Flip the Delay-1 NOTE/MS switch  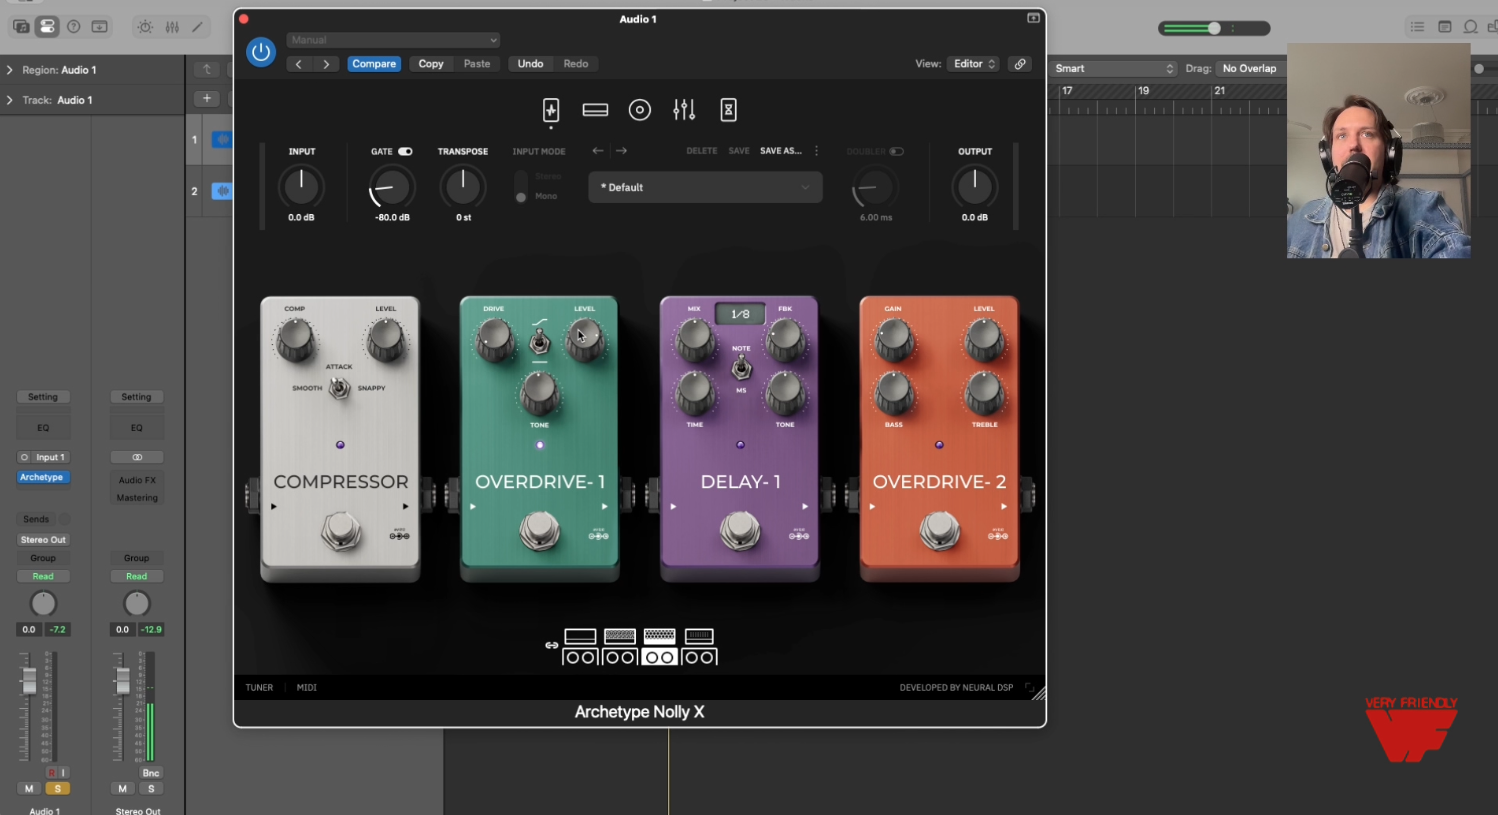point(741,369)
